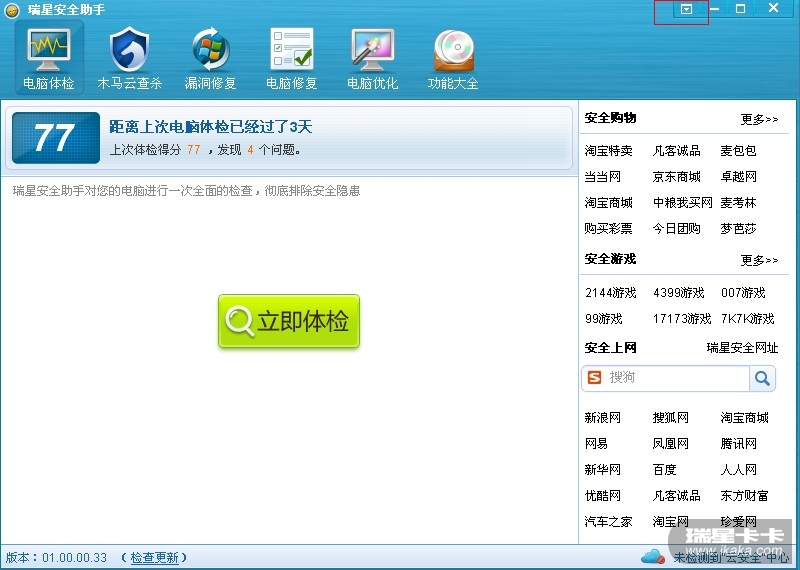Open the title bar dropdown menu
This screenshot has width=800, height=570.
(x=686, y=9)
